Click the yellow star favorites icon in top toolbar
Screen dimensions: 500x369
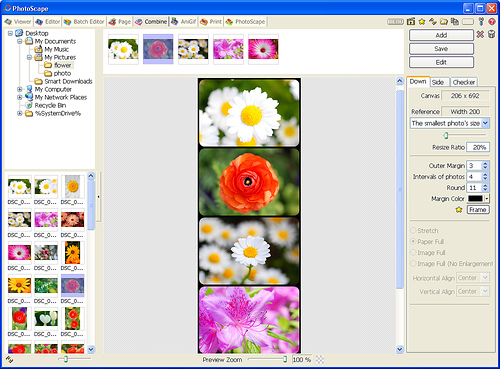tap(422, 22)
